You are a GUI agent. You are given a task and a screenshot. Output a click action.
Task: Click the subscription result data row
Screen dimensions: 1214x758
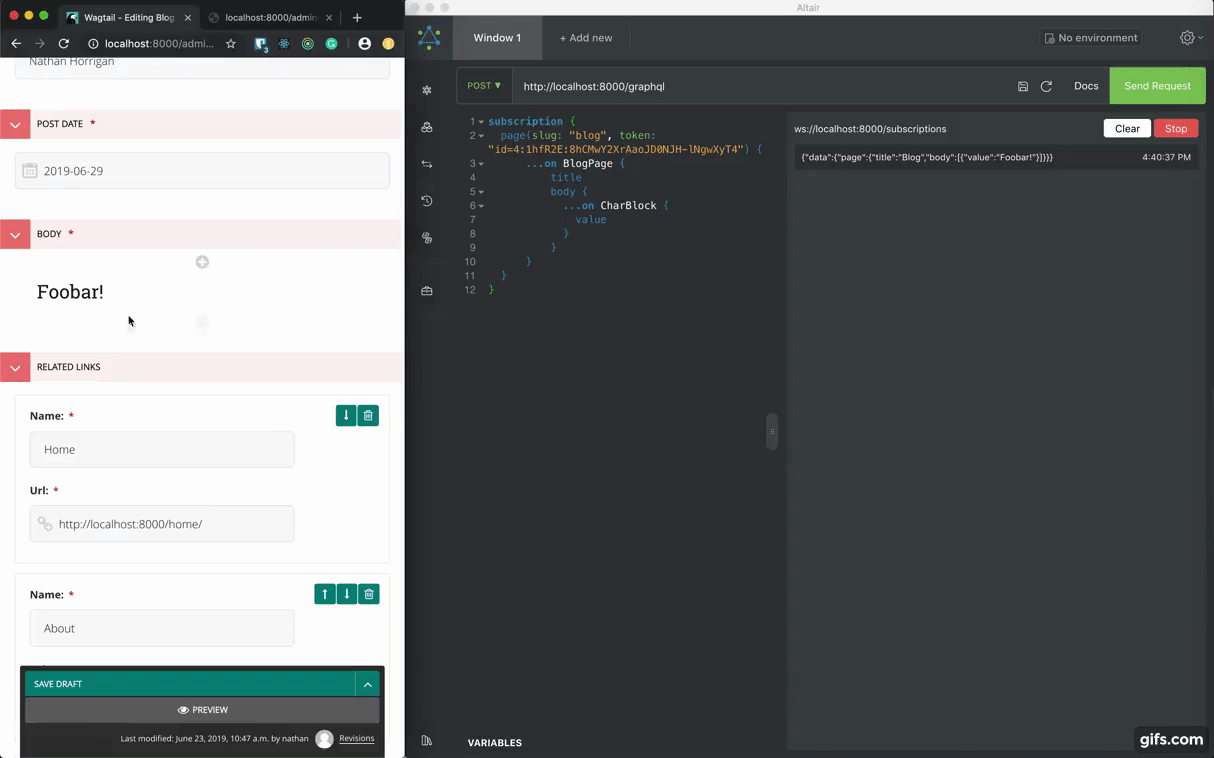click(996, 157)
